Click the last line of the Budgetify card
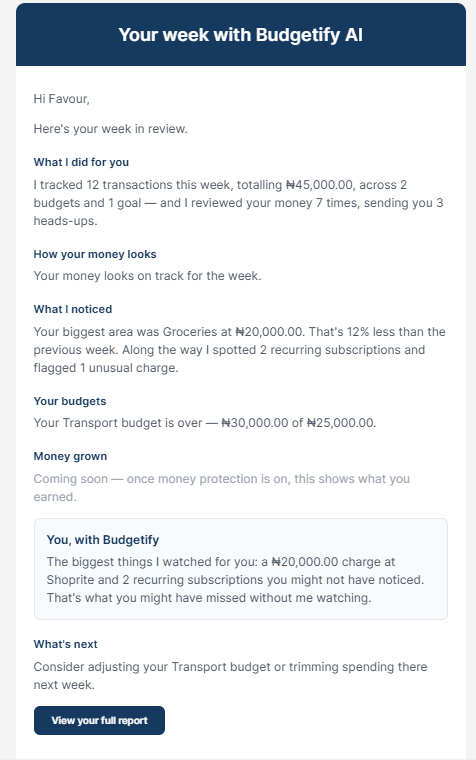 pos(209,598)
